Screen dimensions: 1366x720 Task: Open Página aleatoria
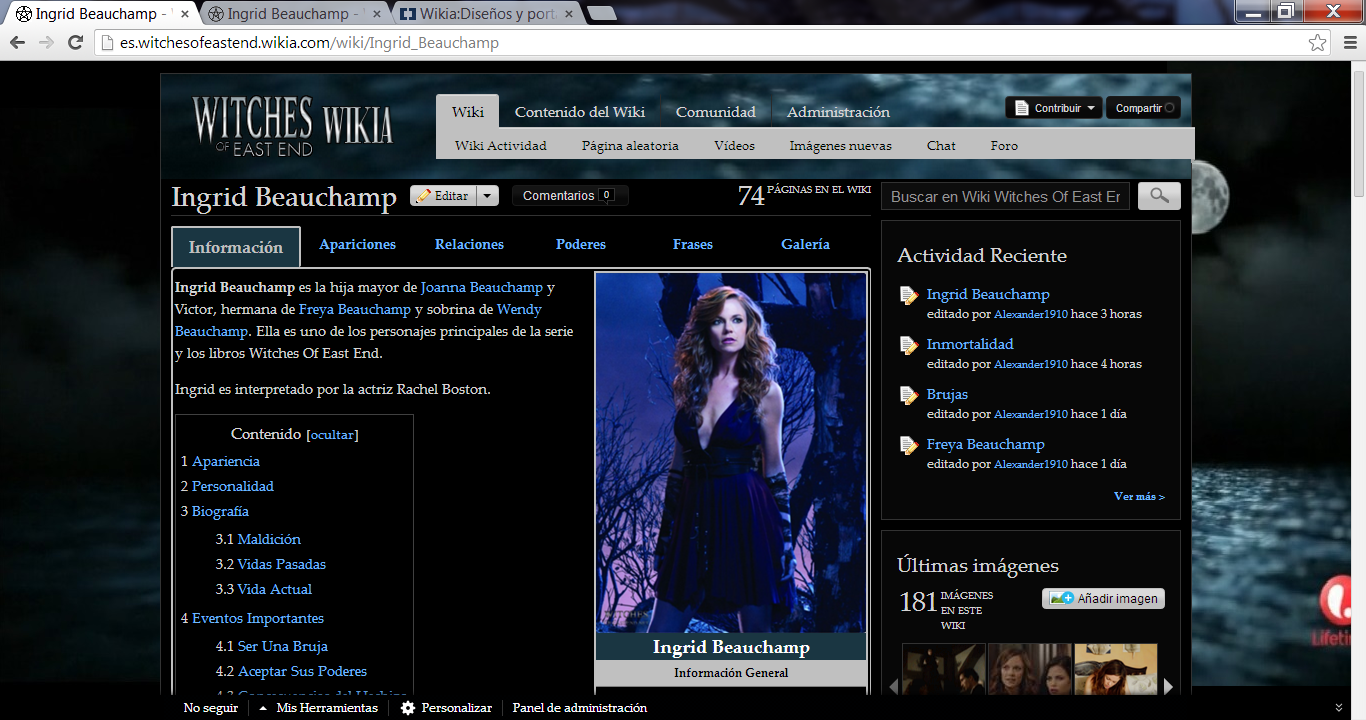point(630,145)
